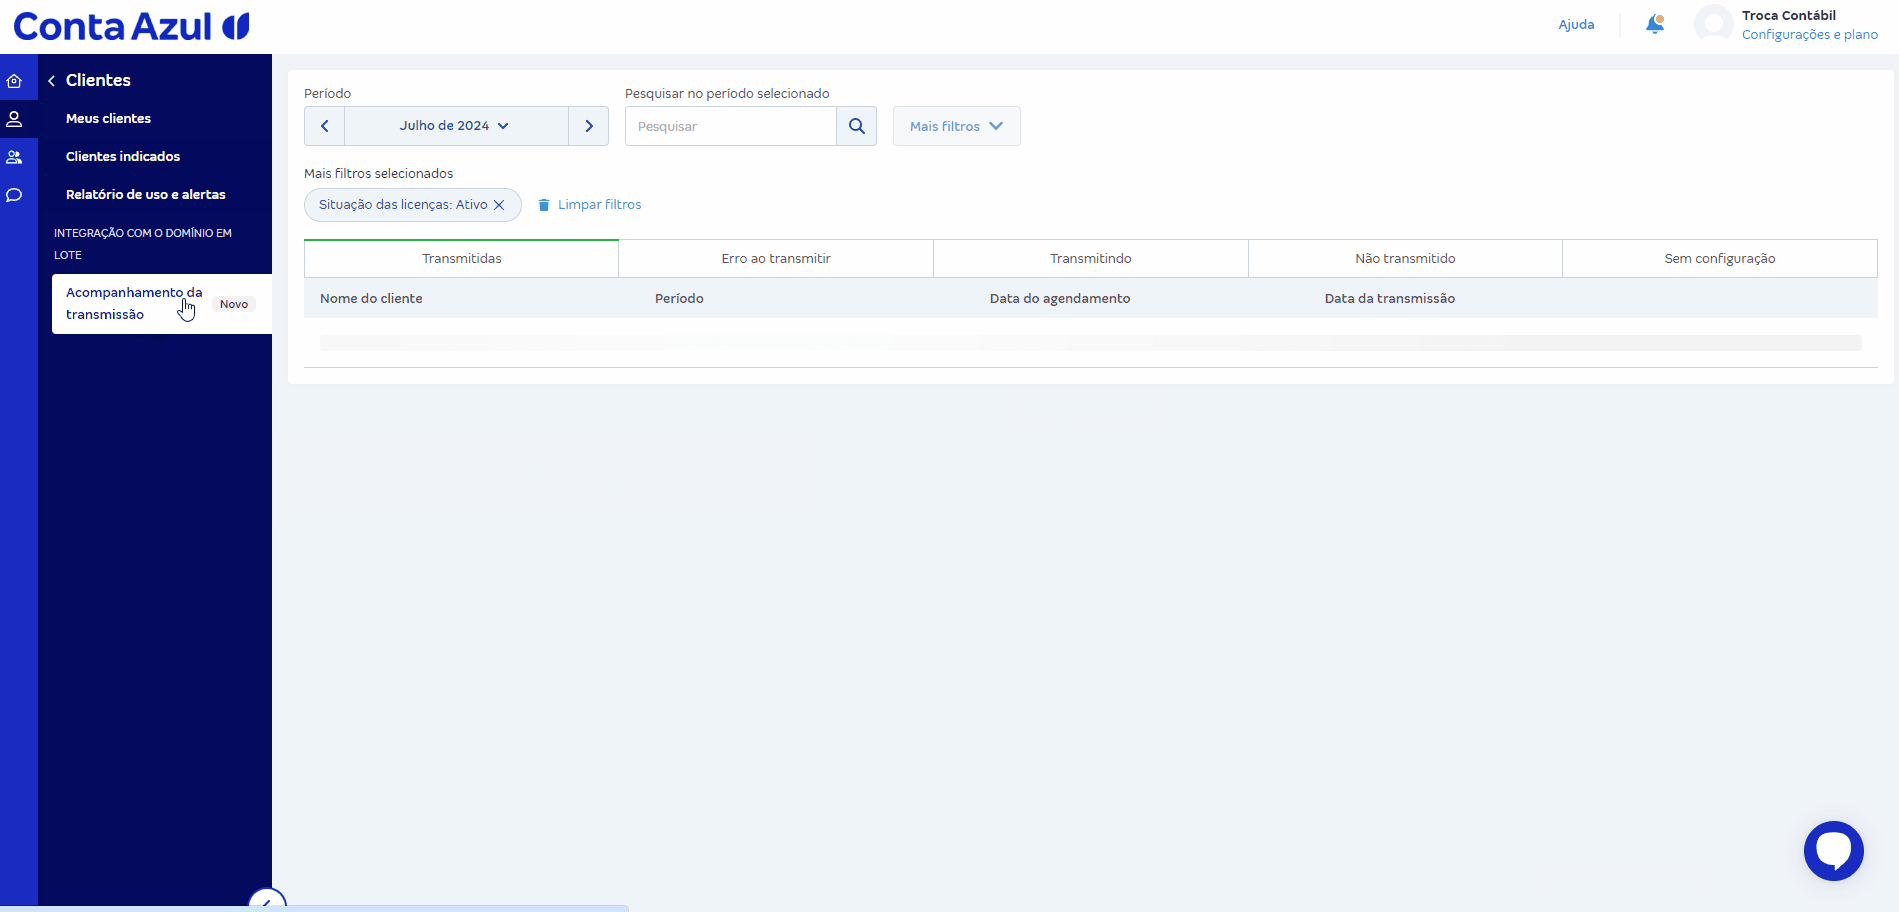Open the home icon in sidebar
This screenshot has height=912, width=1899.
[x=15, y=81]
